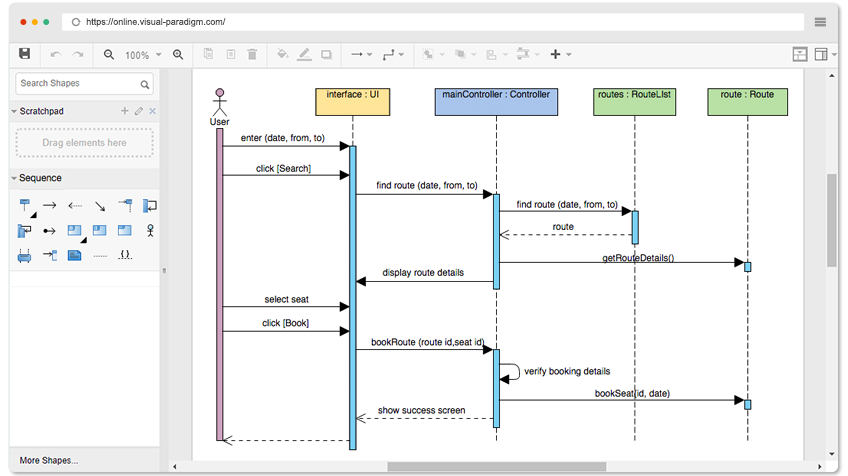Collapse the Sequence shapes section

coord(14,178)
